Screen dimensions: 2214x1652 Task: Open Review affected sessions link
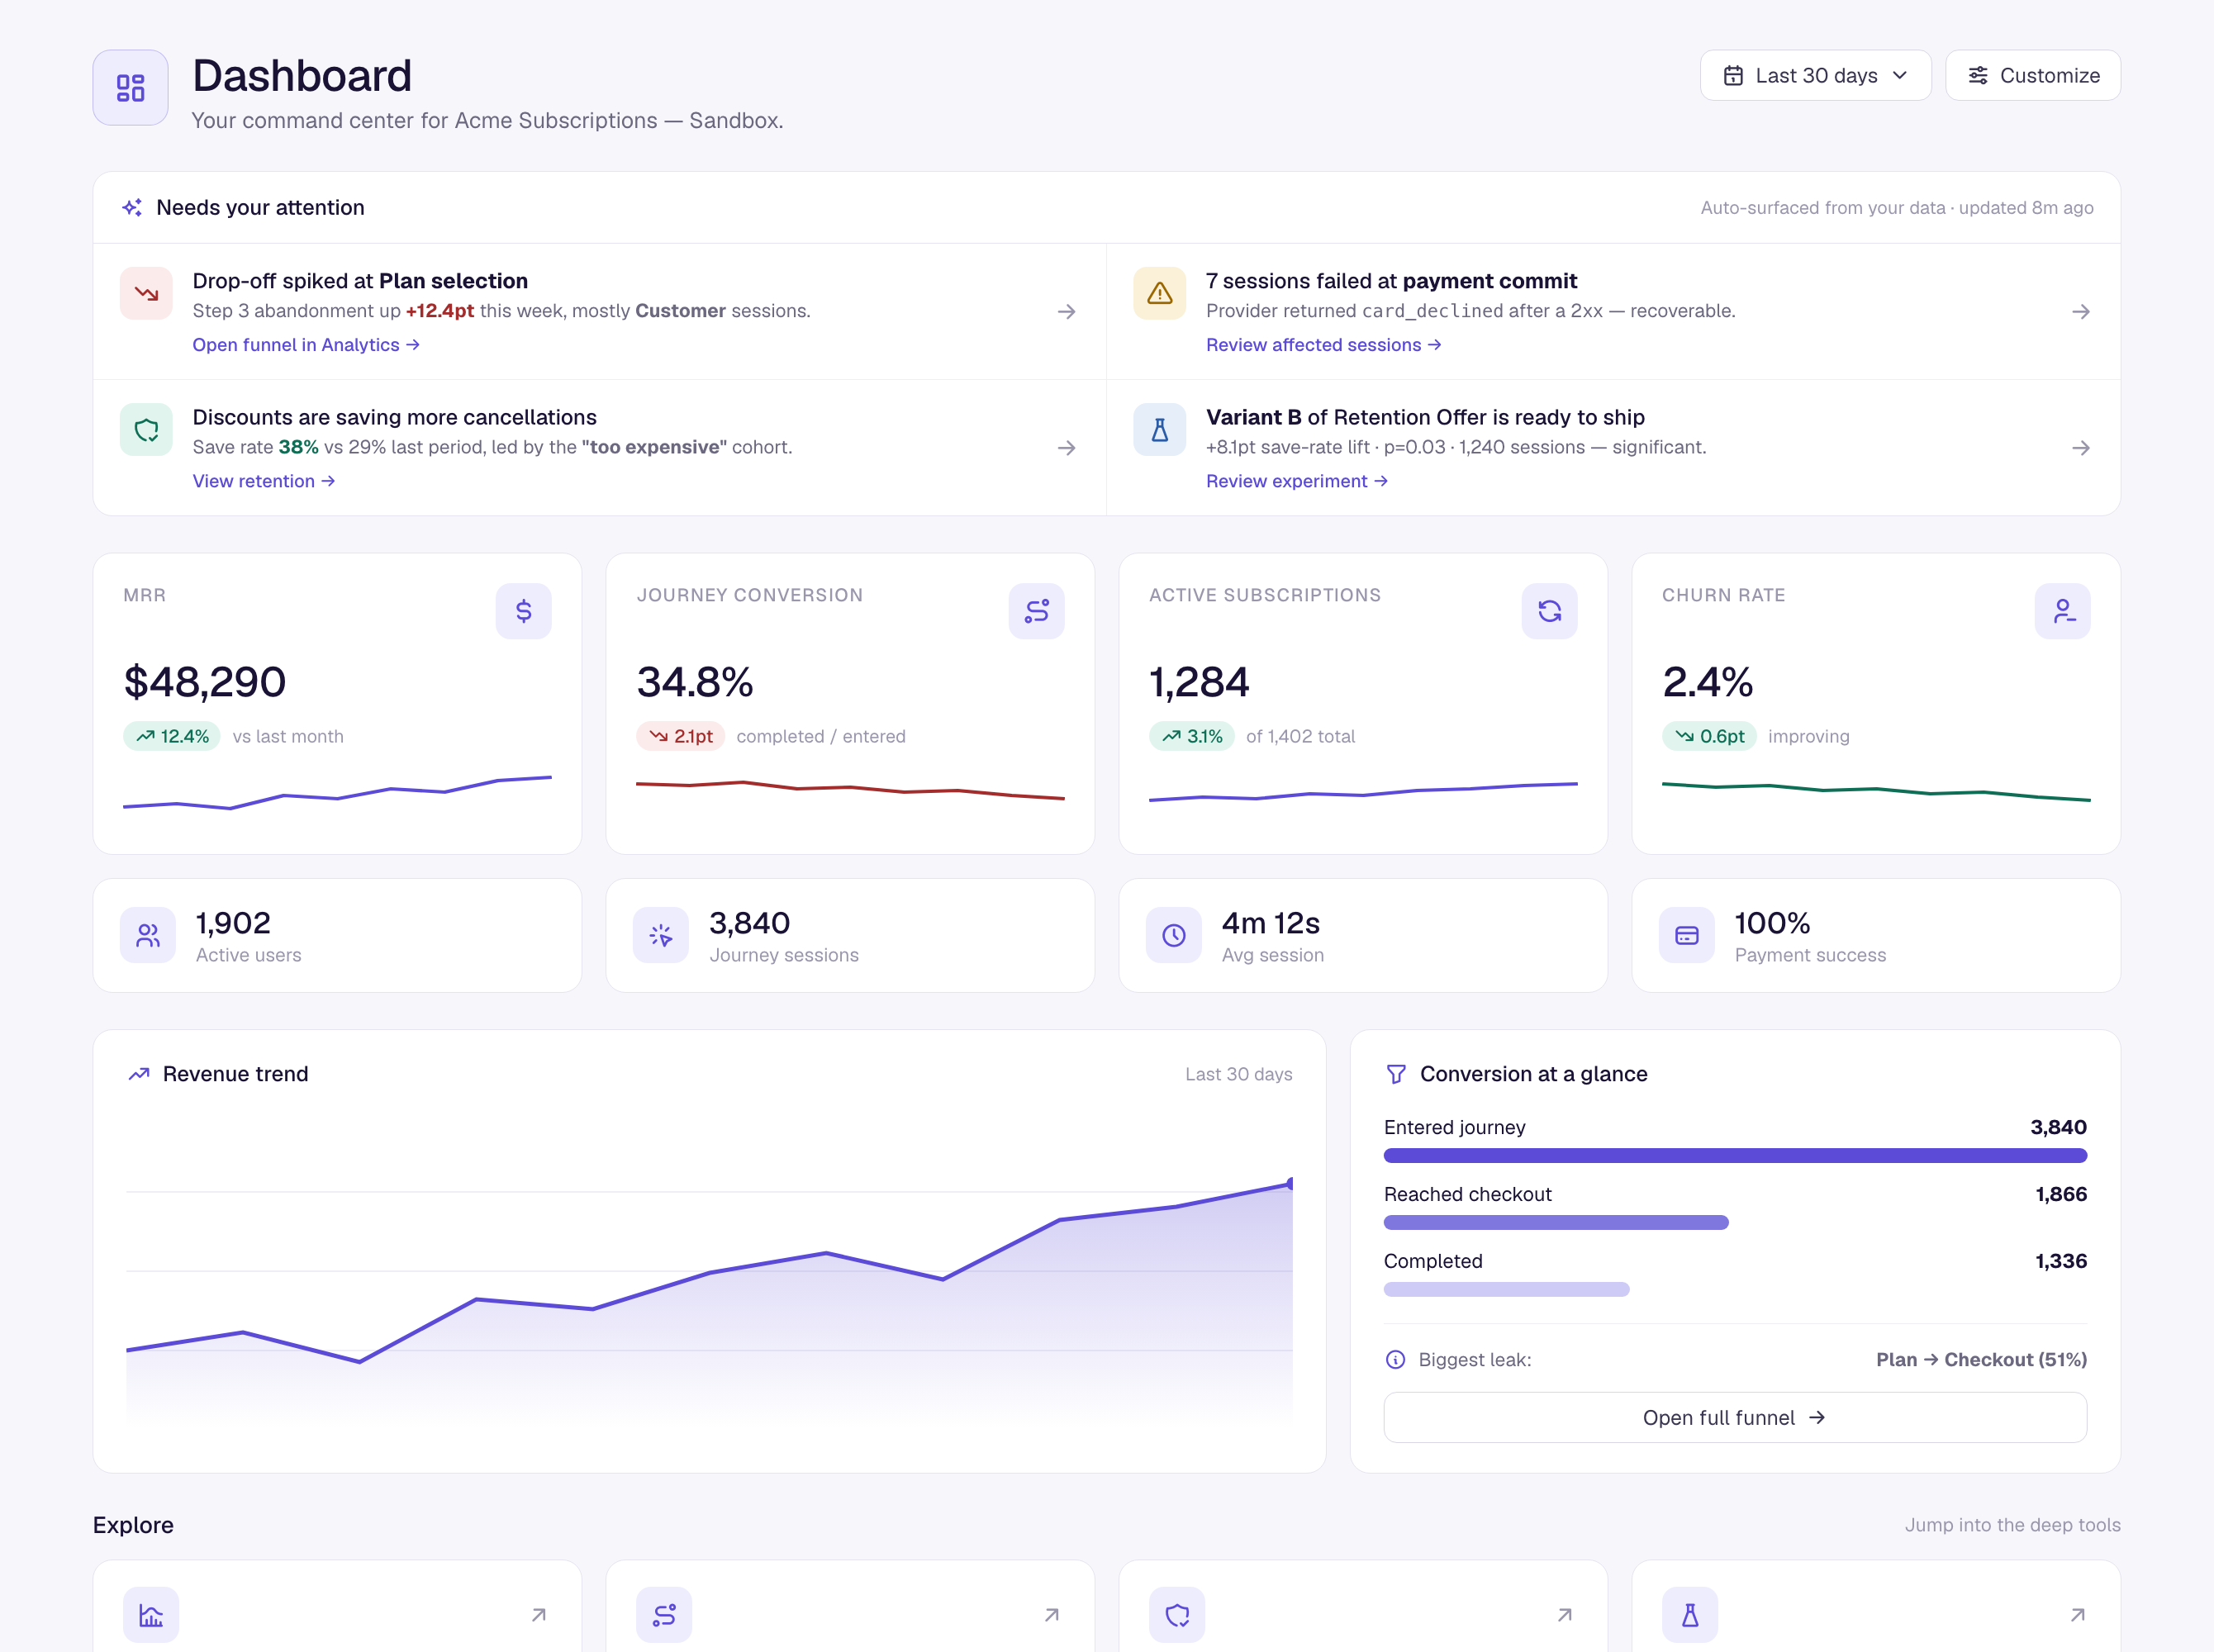(x=1323, y=345)
